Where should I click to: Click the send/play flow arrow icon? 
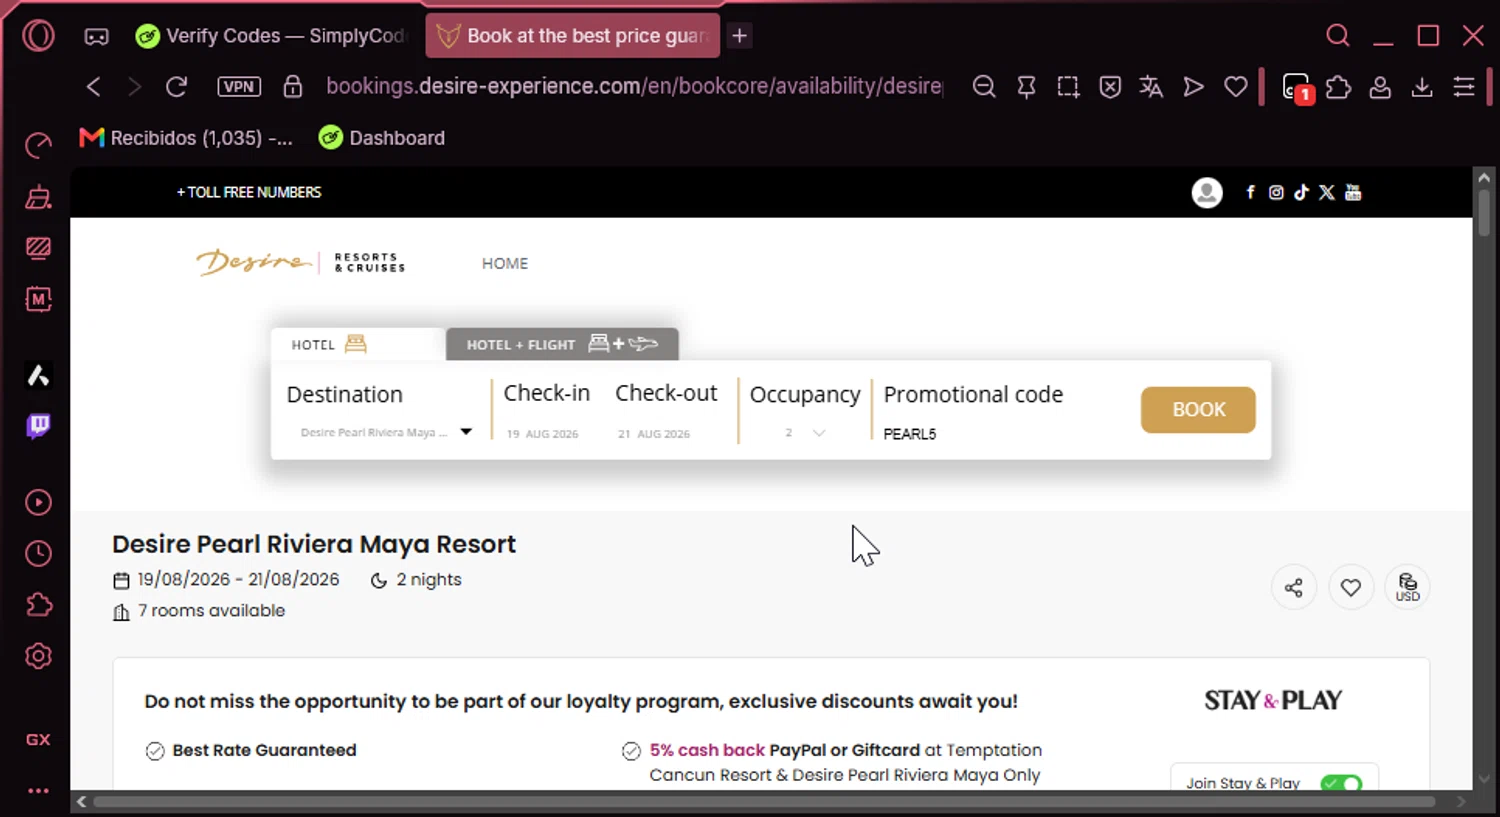click(1193, 87)
